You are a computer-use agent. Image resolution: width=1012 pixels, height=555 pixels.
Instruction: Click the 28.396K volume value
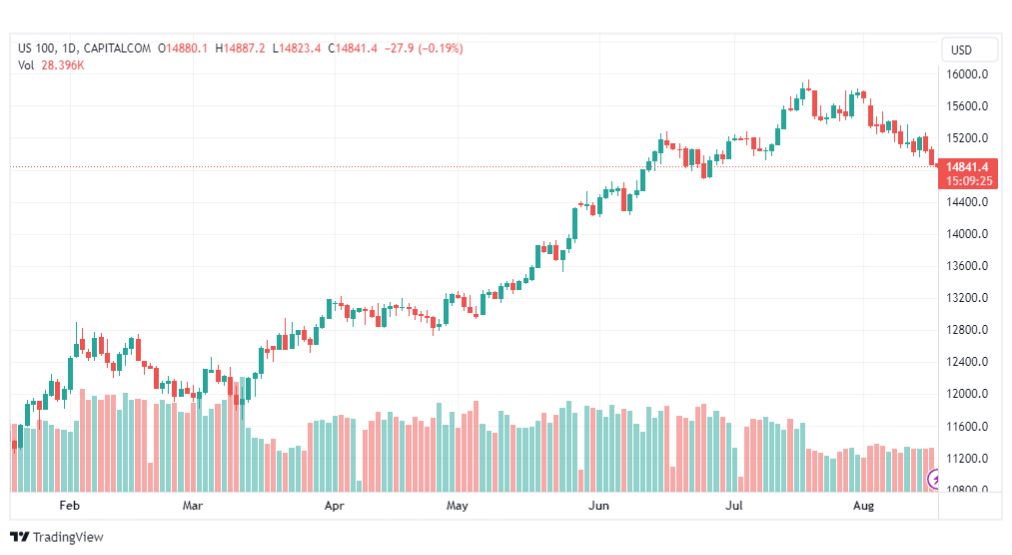tap(63, 66)
